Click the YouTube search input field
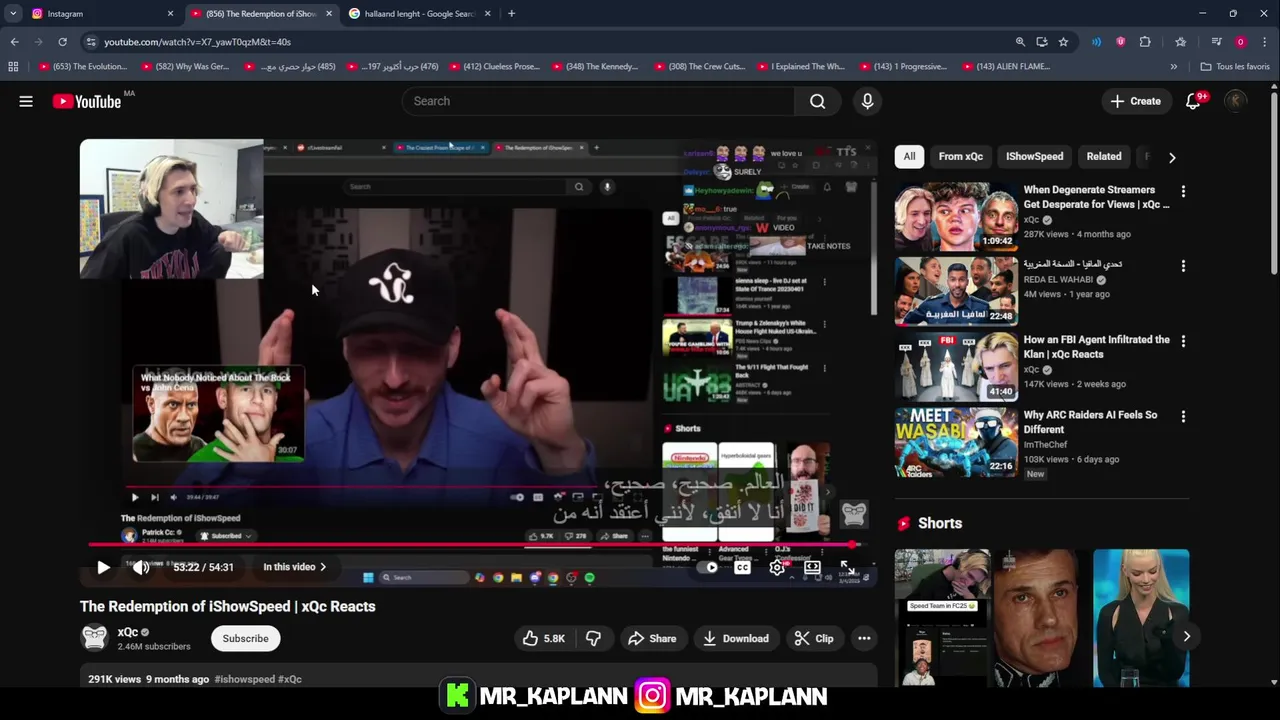This screenshot has width=1280, height=720. point(598,101)
